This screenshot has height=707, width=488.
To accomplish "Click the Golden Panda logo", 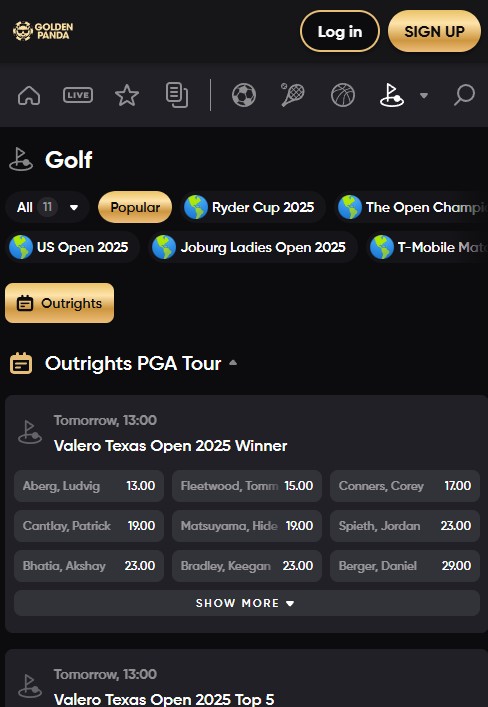I will tap(43, 31).
